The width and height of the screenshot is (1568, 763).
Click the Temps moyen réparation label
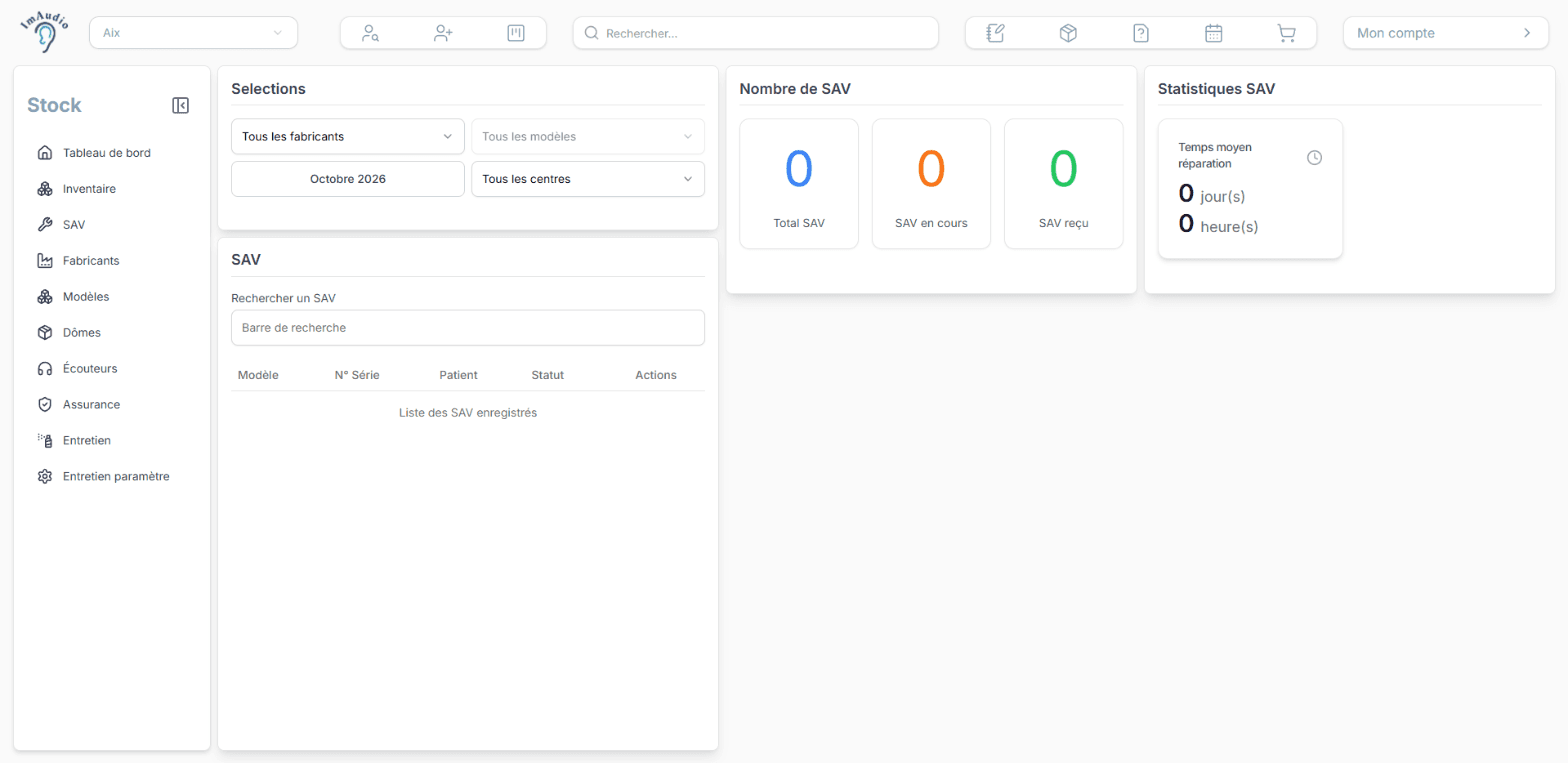point(1215,155)
